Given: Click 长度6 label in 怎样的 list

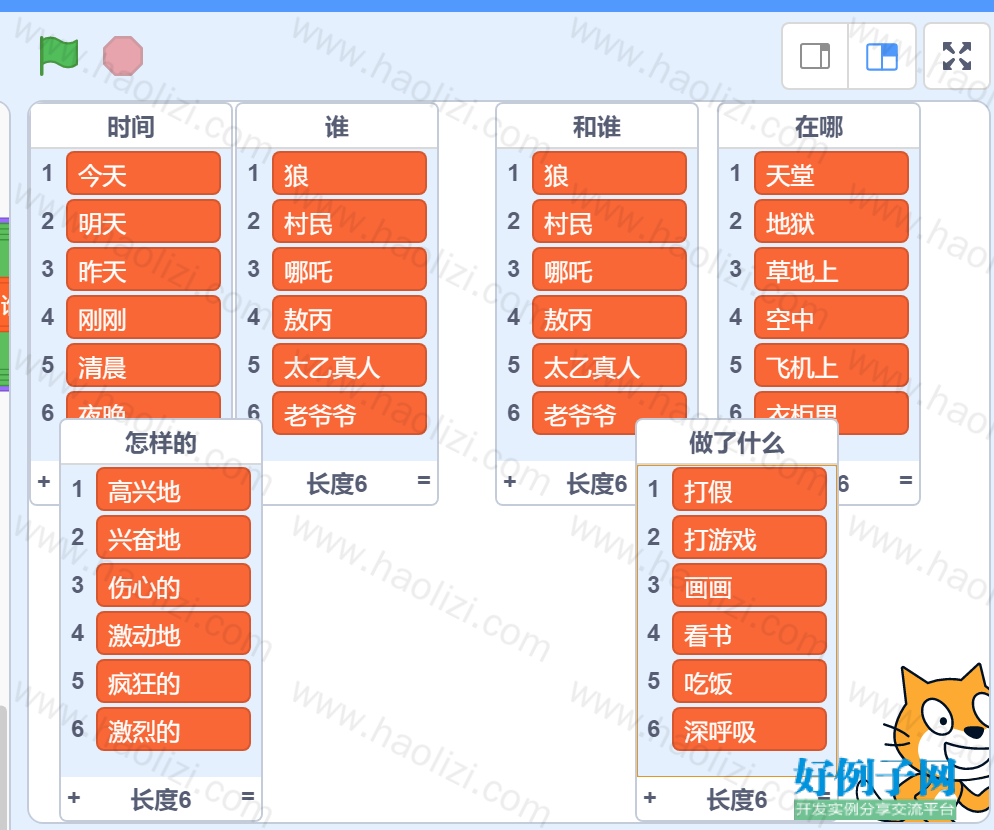Looking at the screenshot, I should (160, 799).
